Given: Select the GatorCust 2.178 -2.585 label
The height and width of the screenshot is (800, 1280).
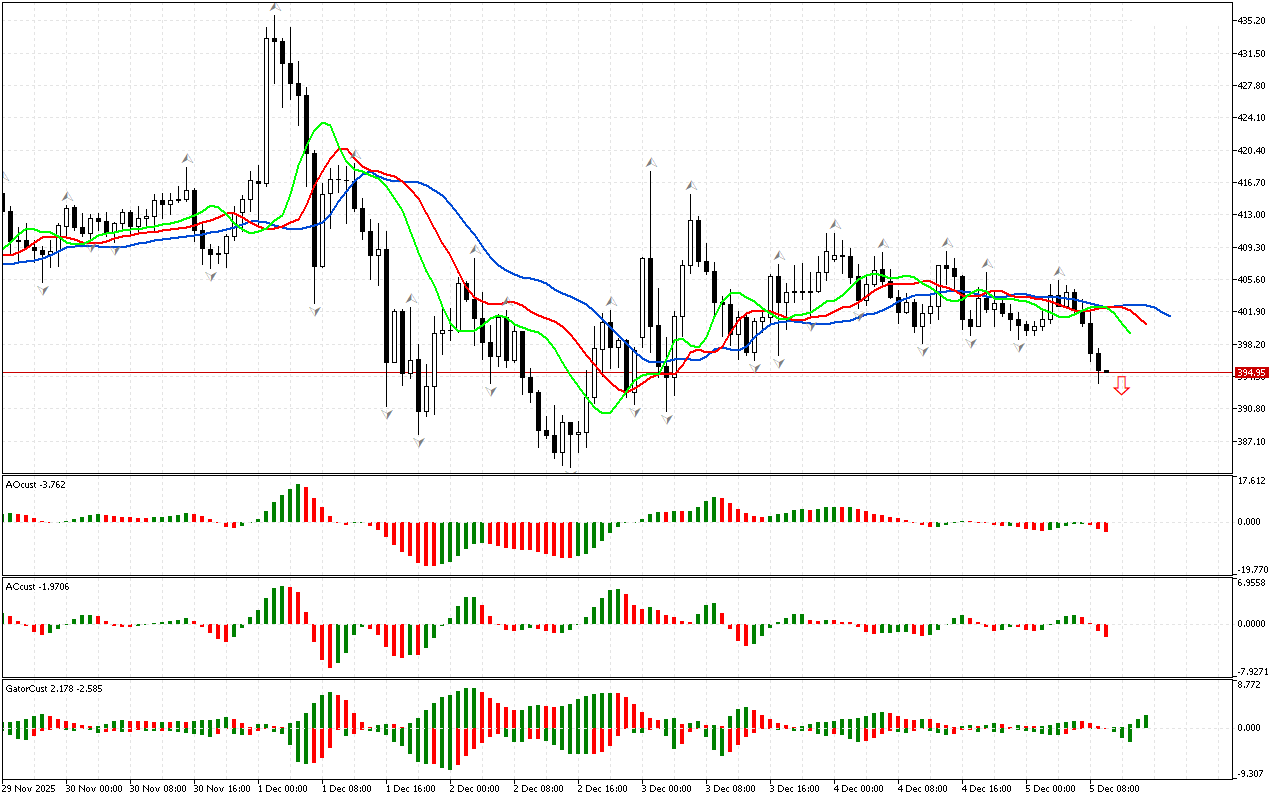Looking at the screenshot, I should [54, 688].
